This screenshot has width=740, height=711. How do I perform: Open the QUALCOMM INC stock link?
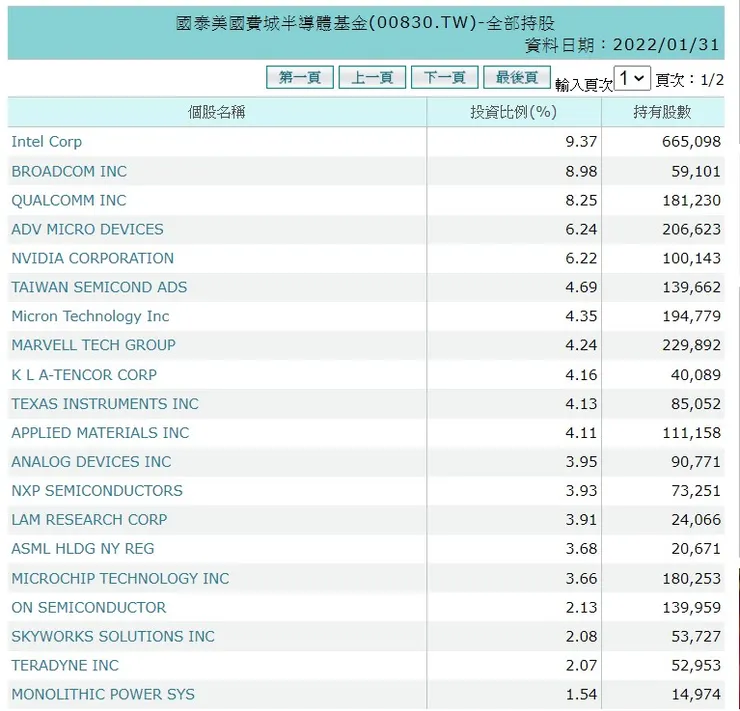pyautogui.click(x=69, y=200)
